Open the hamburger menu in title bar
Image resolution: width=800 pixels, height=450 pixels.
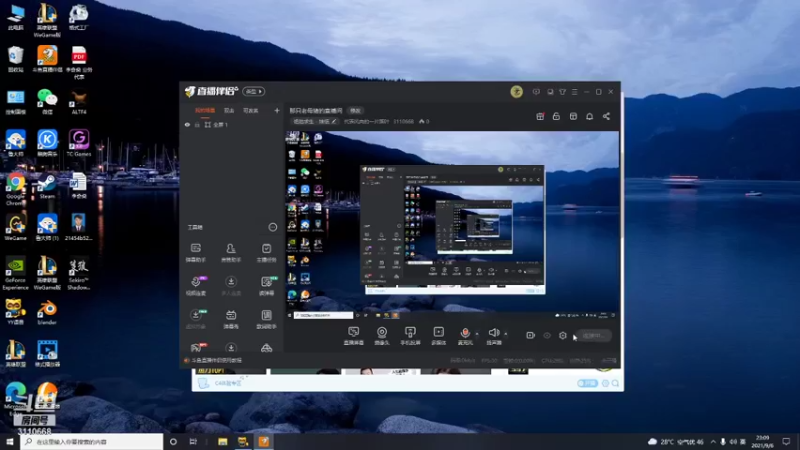(574, 92)
